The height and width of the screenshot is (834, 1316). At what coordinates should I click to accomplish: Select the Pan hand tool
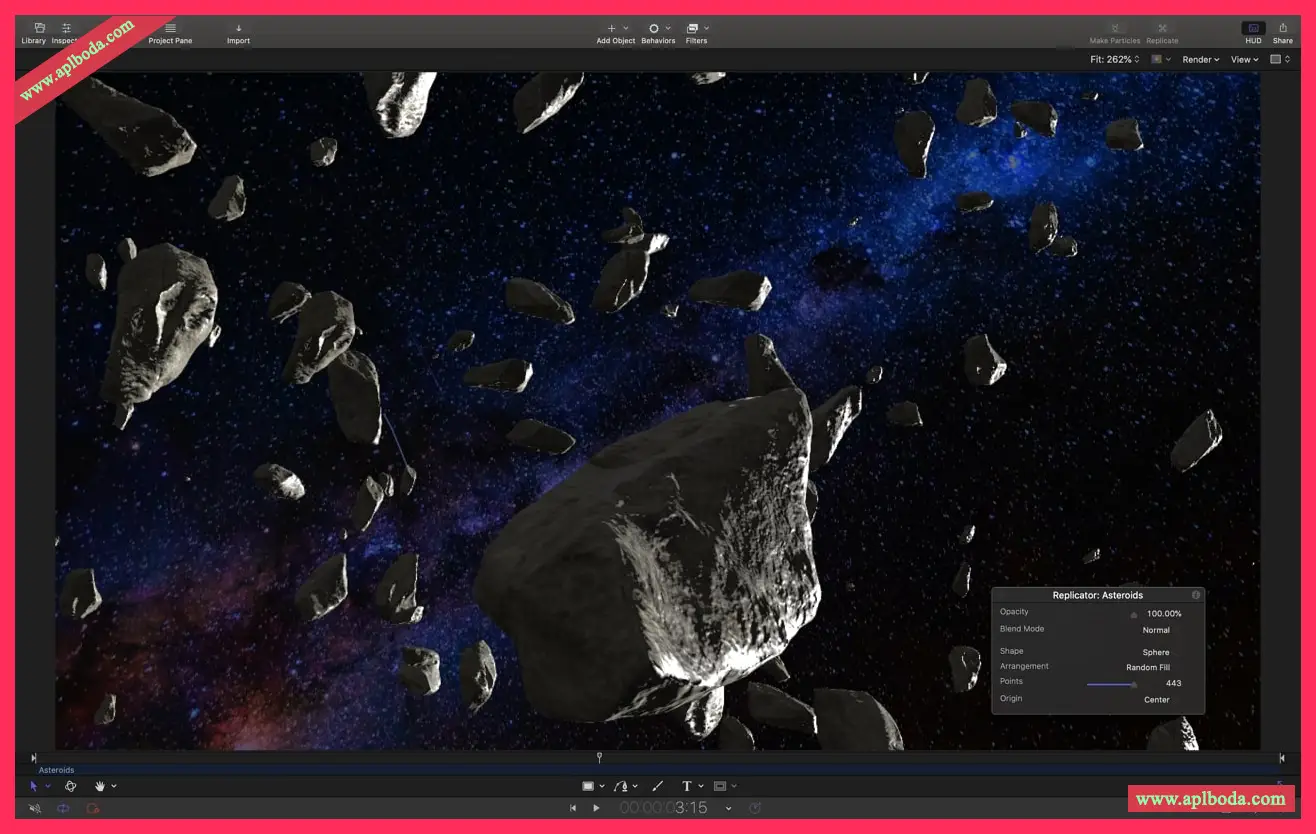[x=100, y=786]
